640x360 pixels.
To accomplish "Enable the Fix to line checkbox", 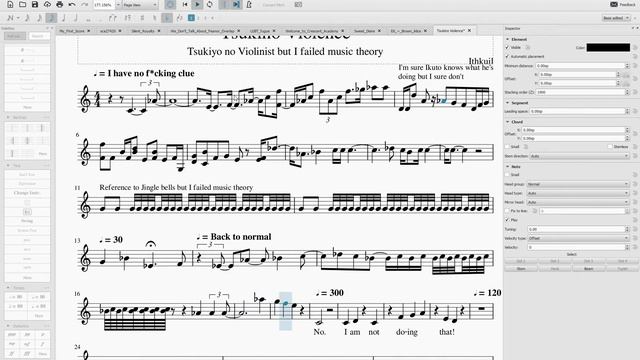I will (x=507, y=211).
